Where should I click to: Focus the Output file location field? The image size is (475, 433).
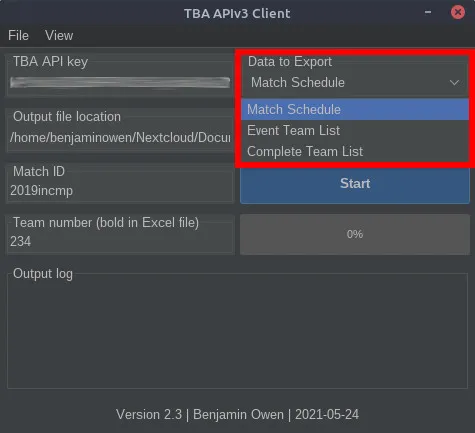pyautogui.click(x=120, y=137)
